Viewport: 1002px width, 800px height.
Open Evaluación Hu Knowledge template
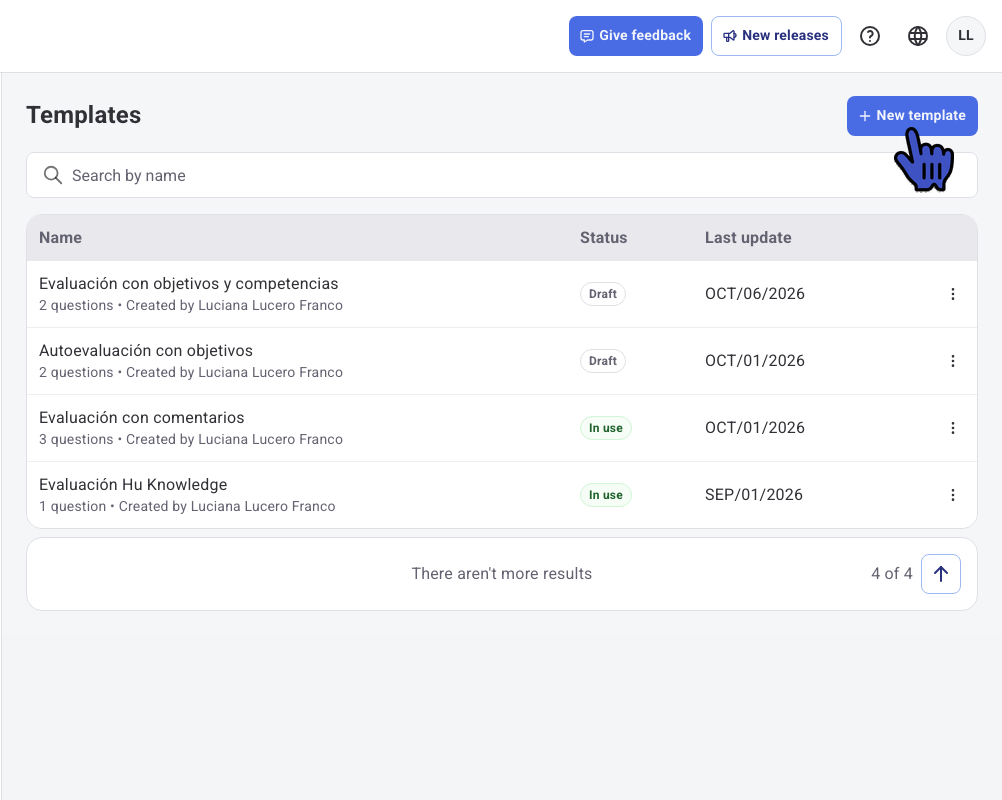133,485
